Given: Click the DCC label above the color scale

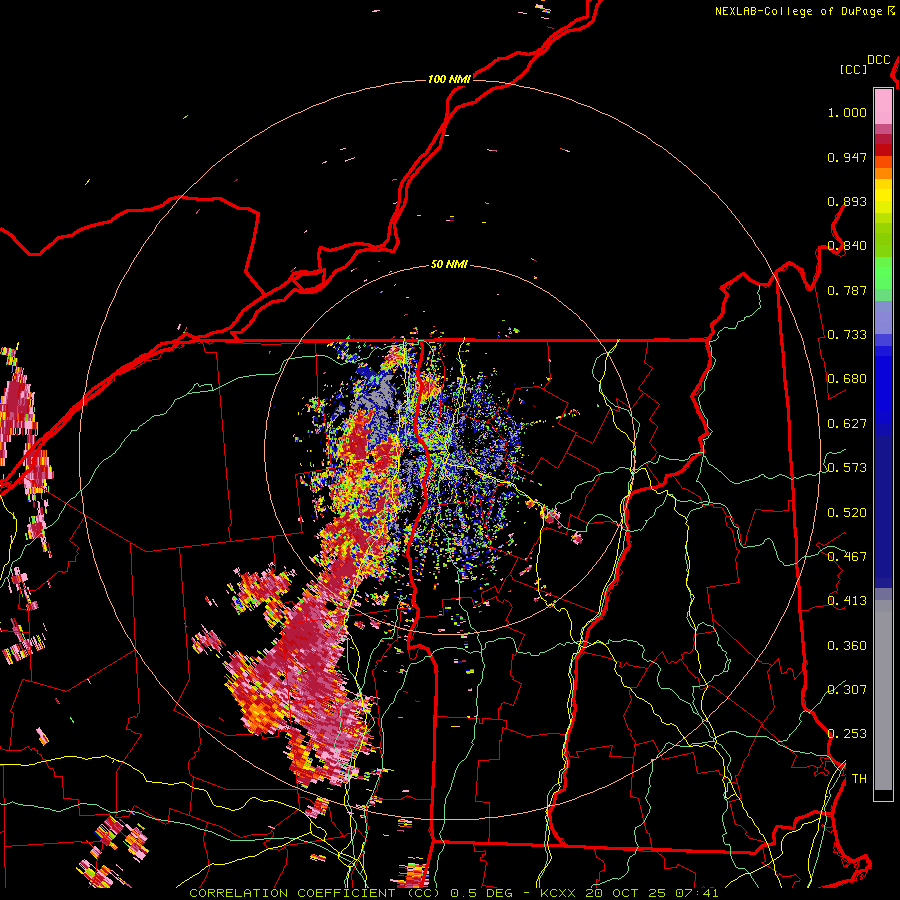Looking at the screenshot, I should coord(878,60).
